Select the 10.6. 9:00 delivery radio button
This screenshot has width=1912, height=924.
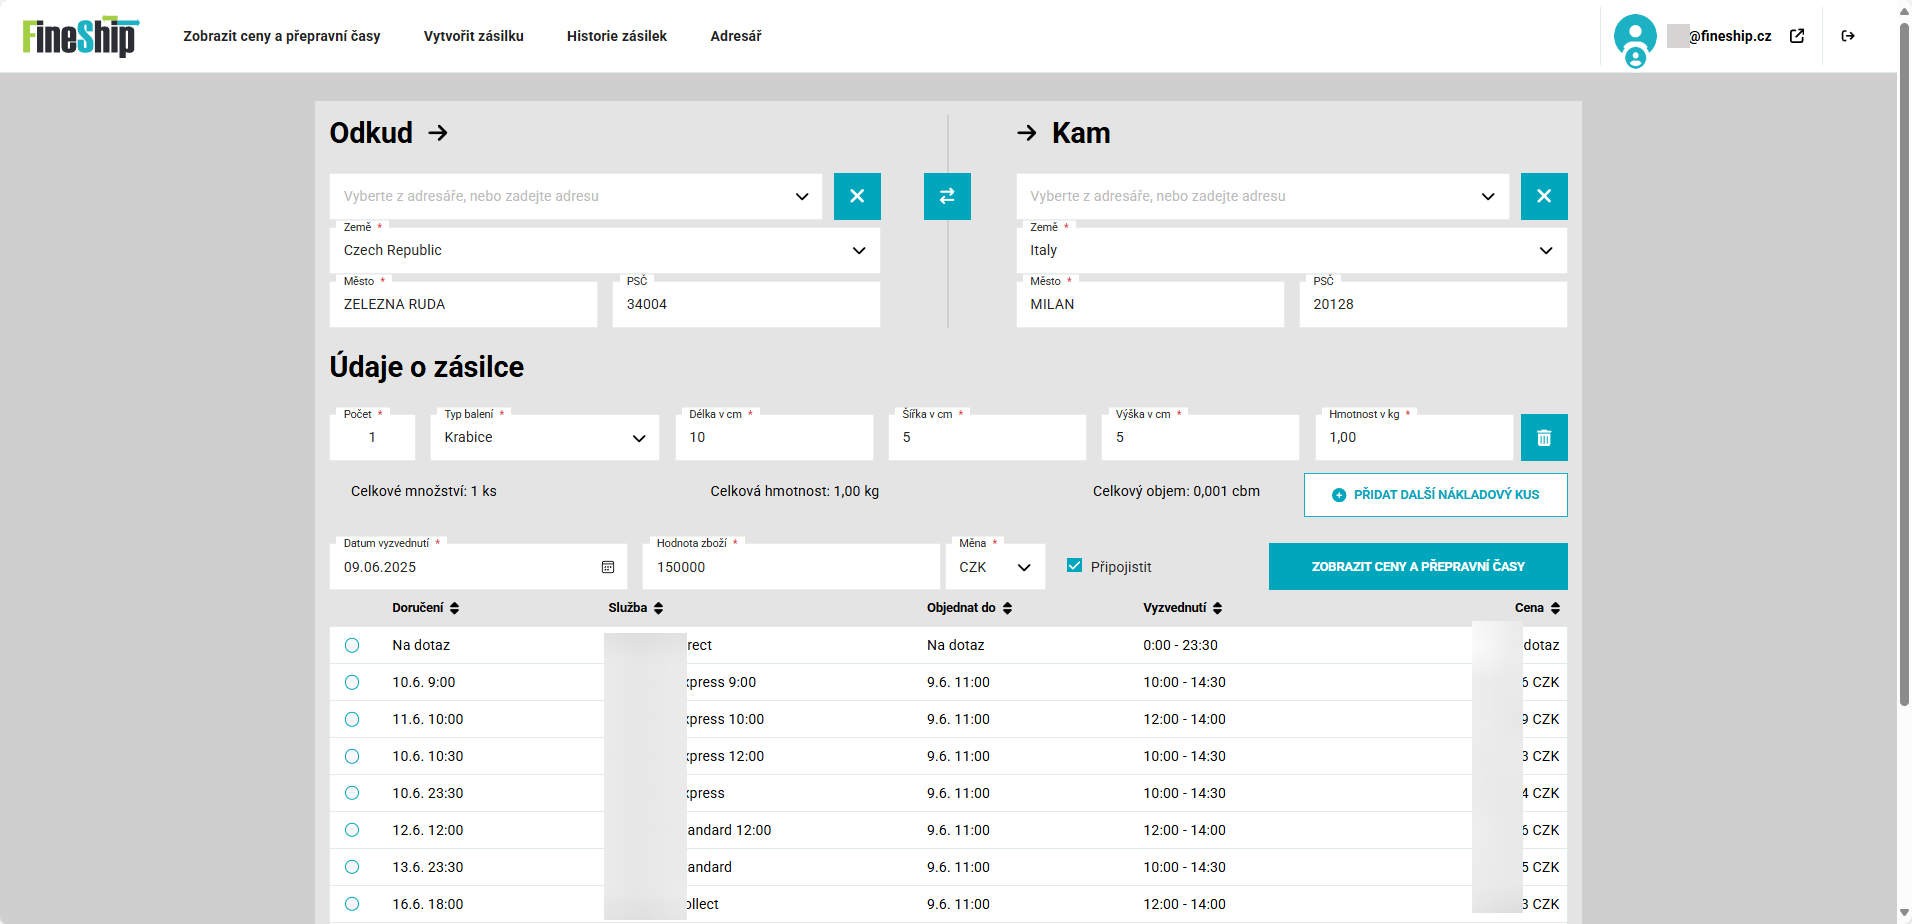(x=352, y=682)
